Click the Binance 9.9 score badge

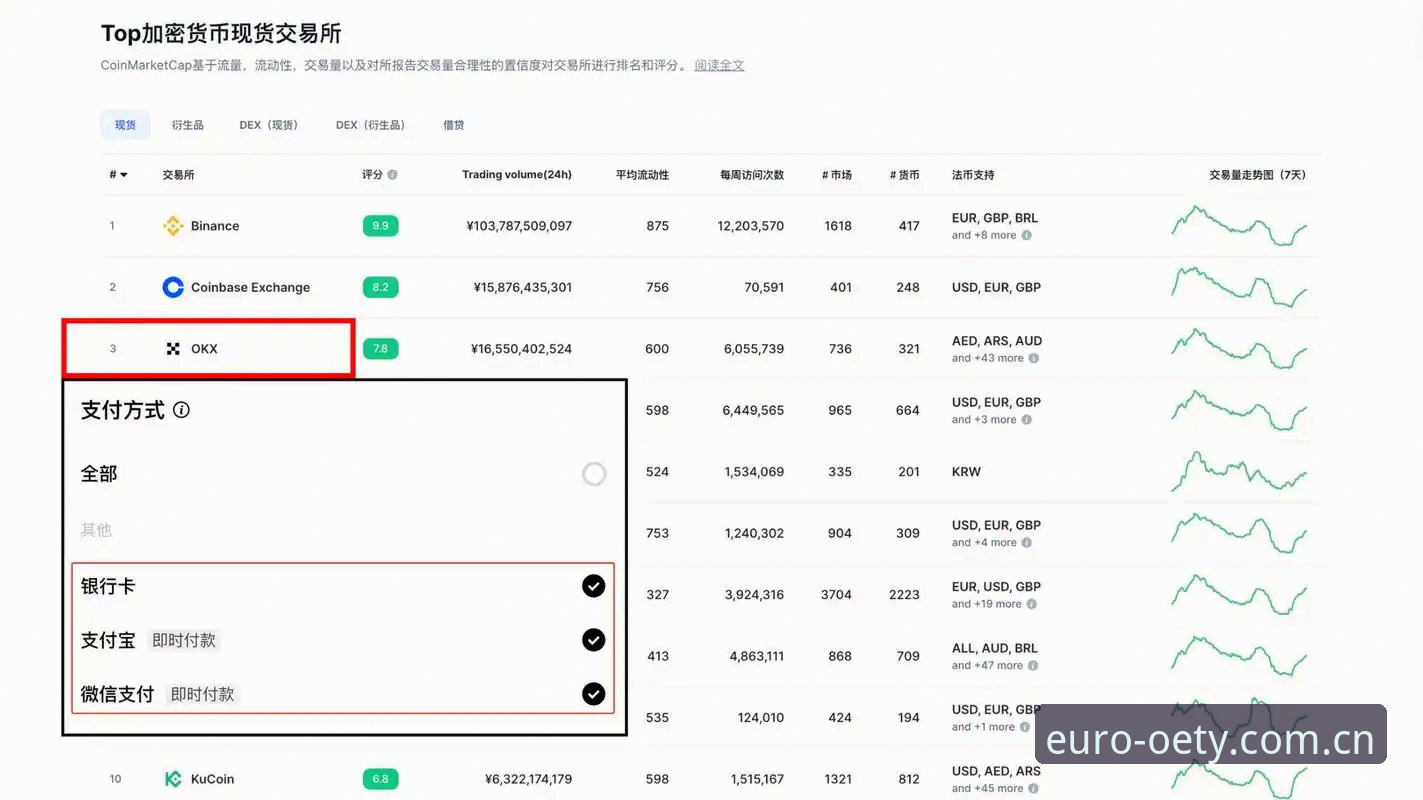[x=381, y=226]
